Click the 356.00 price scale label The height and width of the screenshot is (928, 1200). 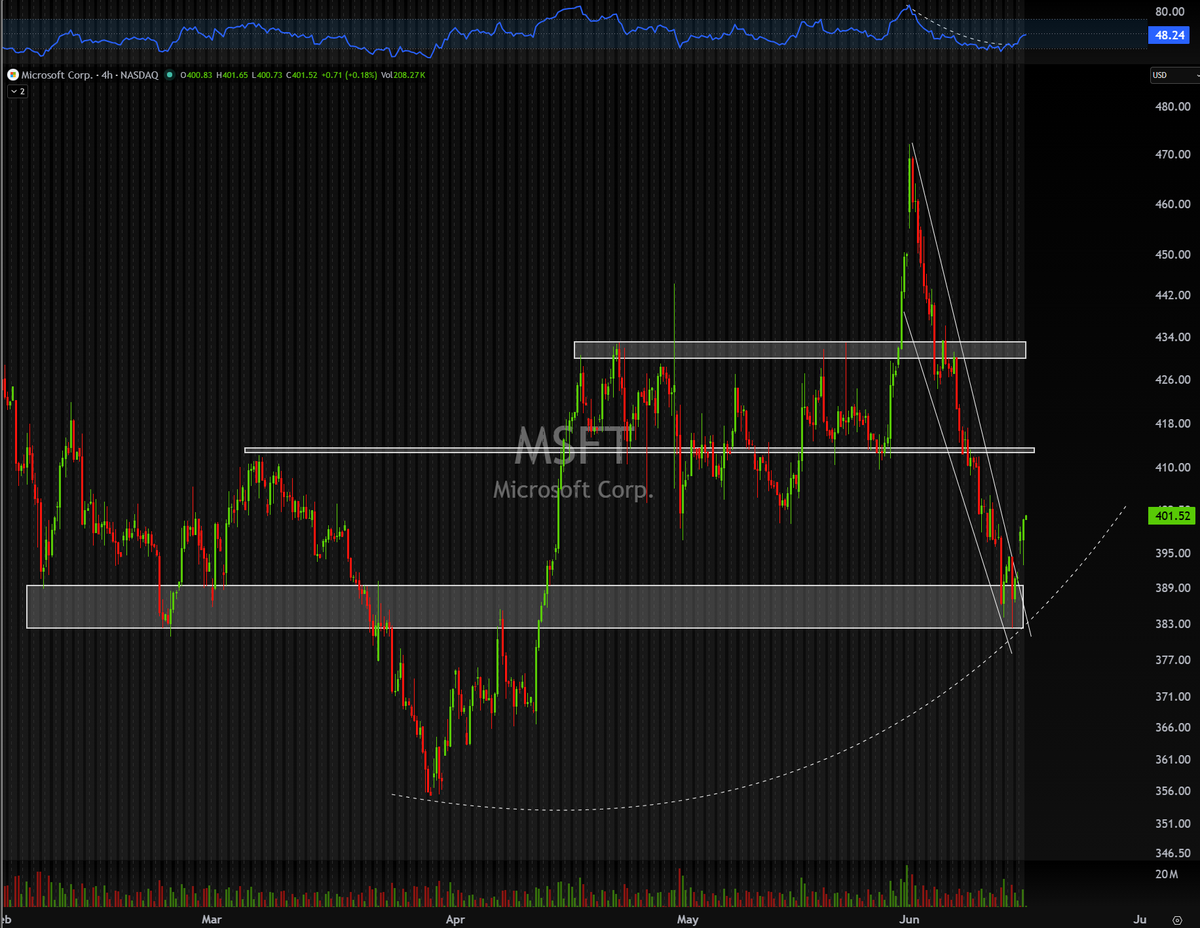1172,791
